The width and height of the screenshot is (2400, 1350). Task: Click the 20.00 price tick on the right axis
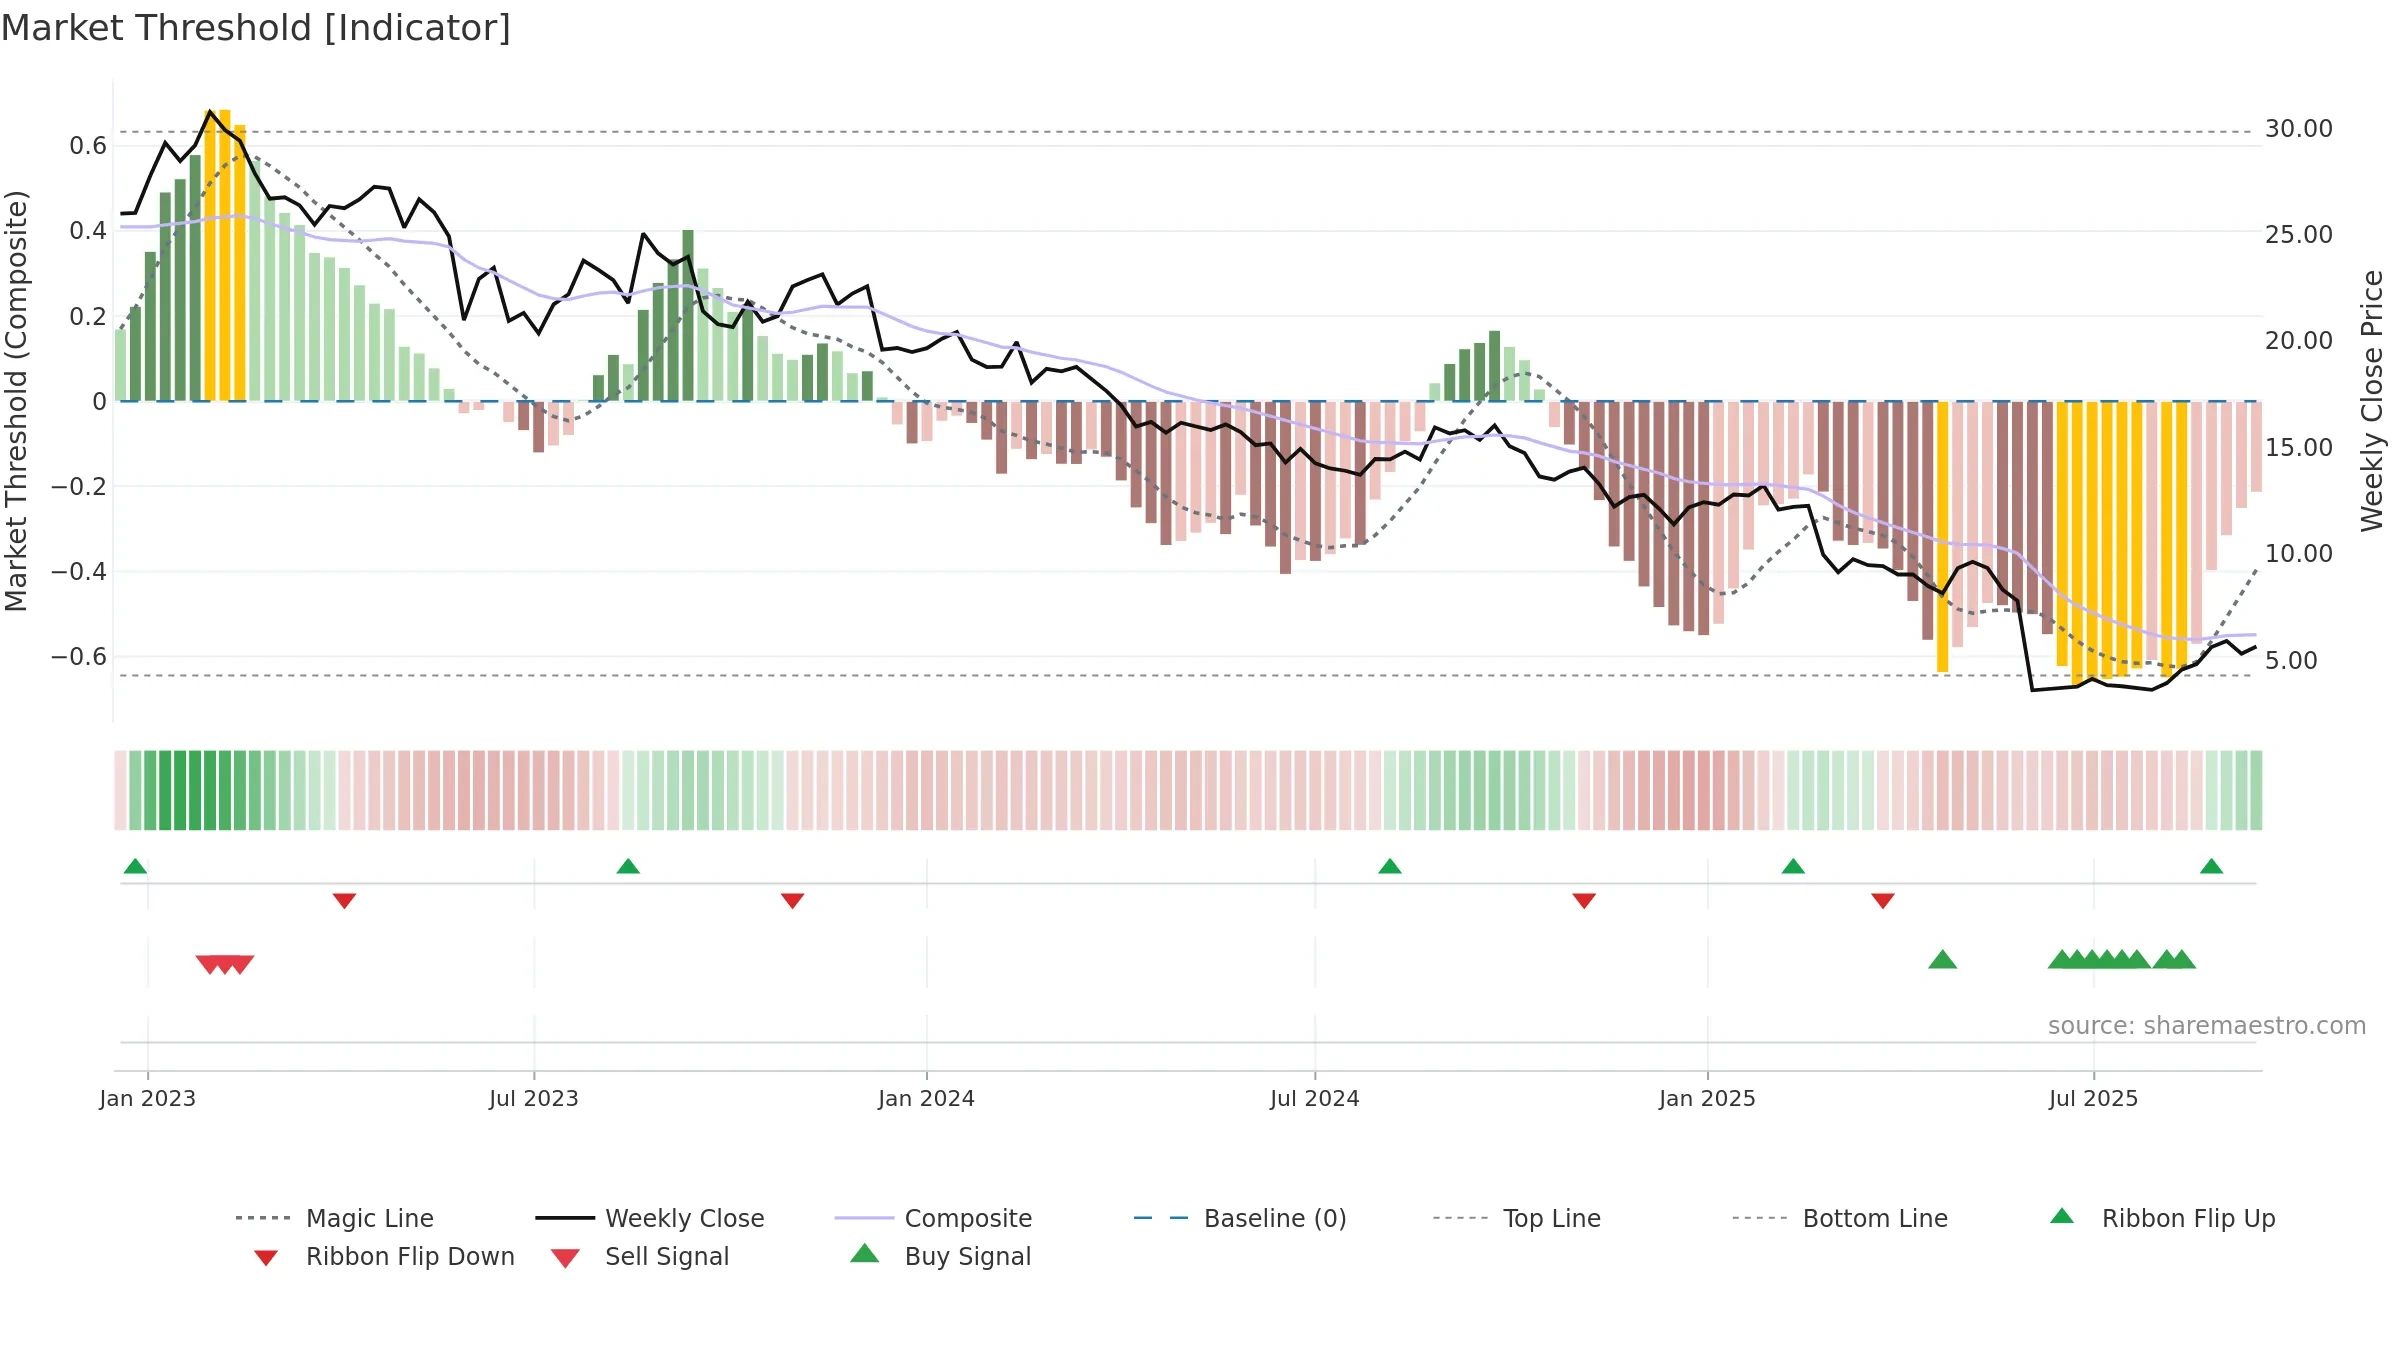[x=2299, y=341]
